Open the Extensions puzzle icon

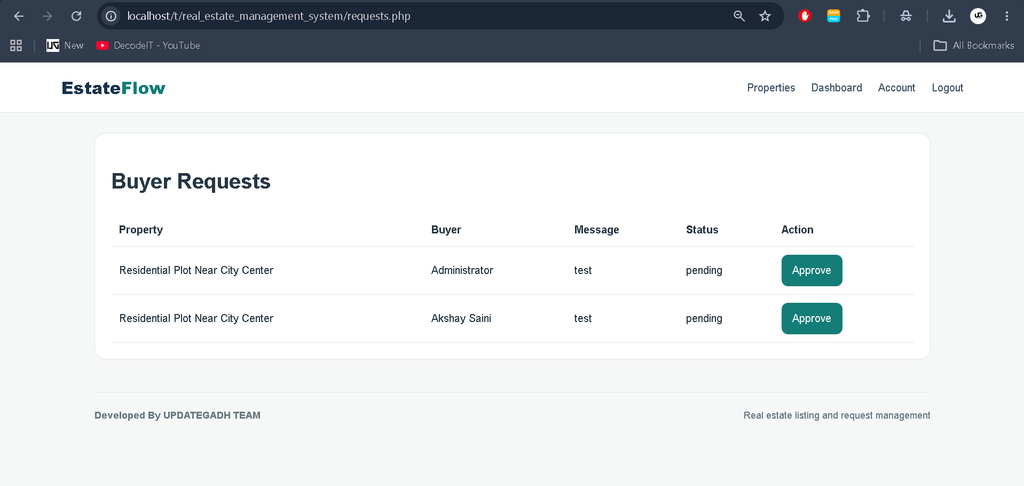(863, 16)
